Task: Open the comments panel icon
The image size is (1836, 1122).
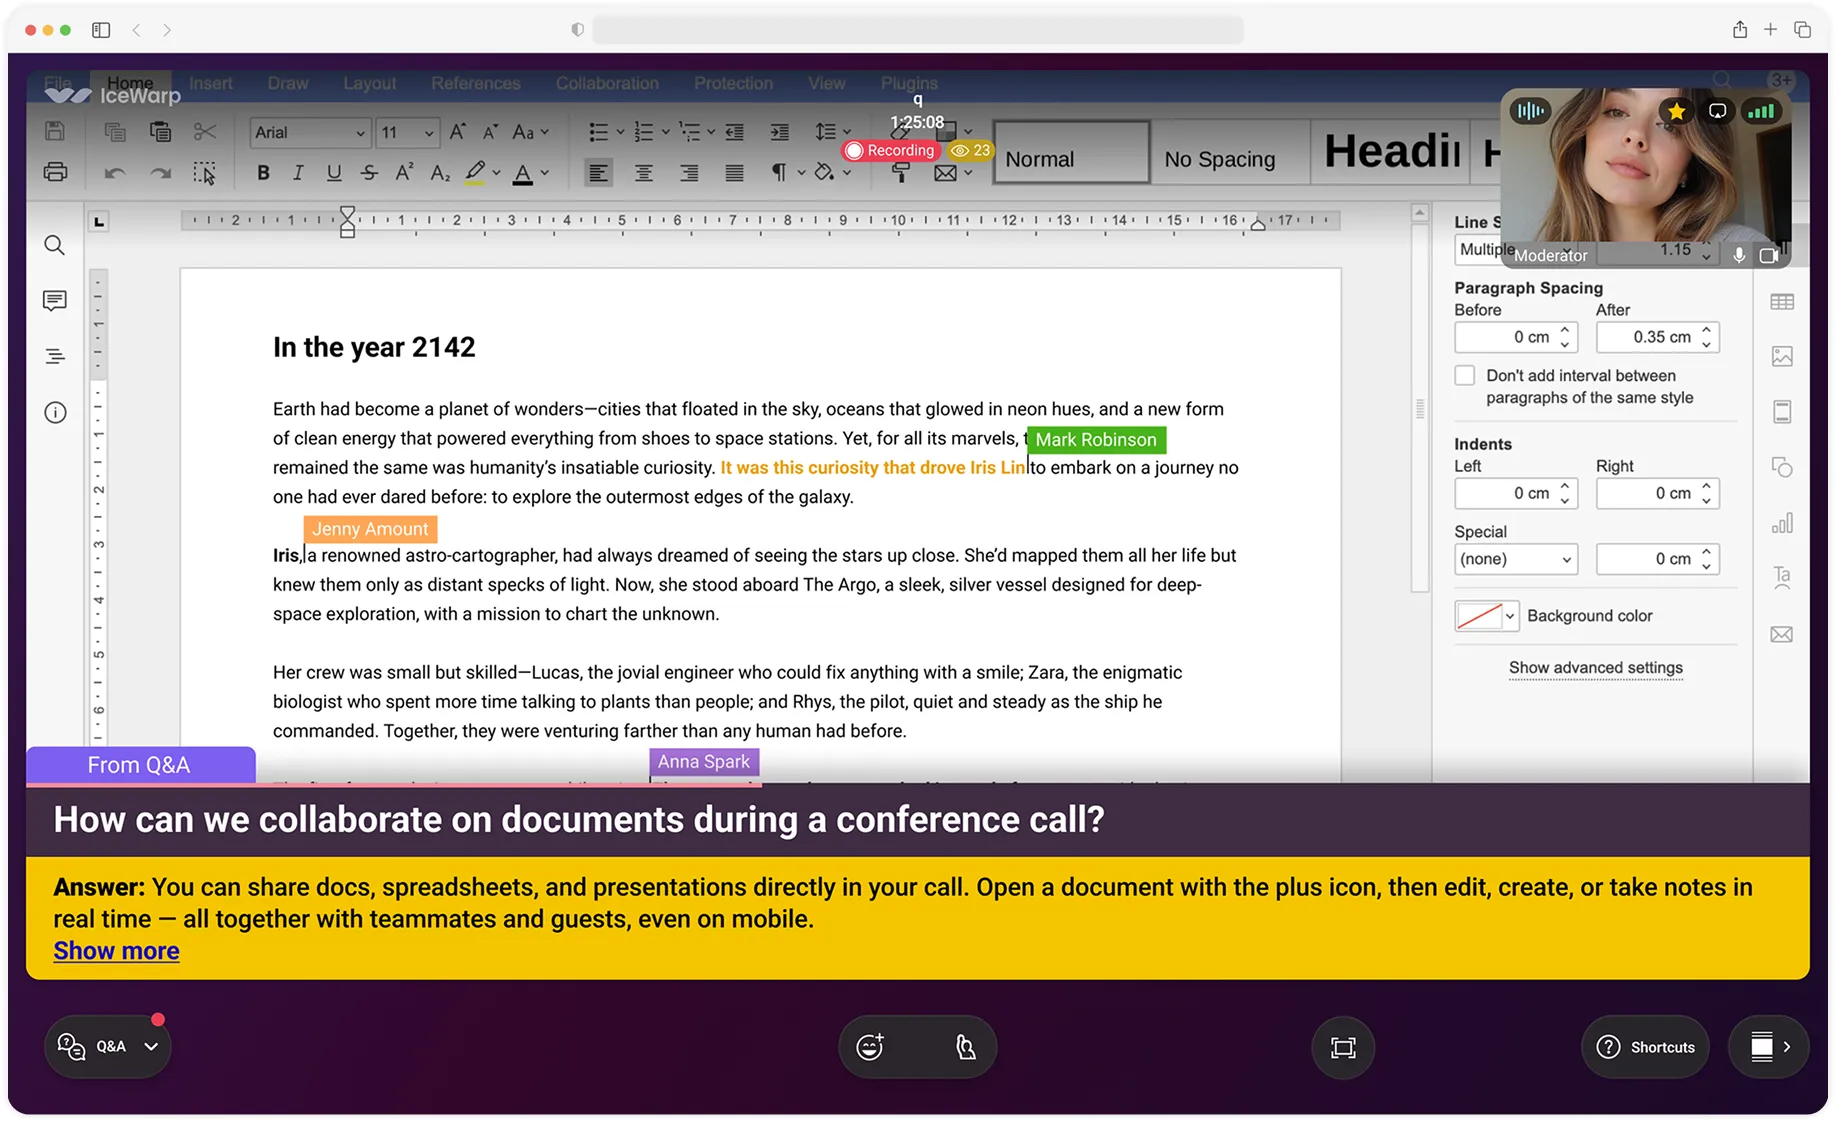Action: pos(55,300)
